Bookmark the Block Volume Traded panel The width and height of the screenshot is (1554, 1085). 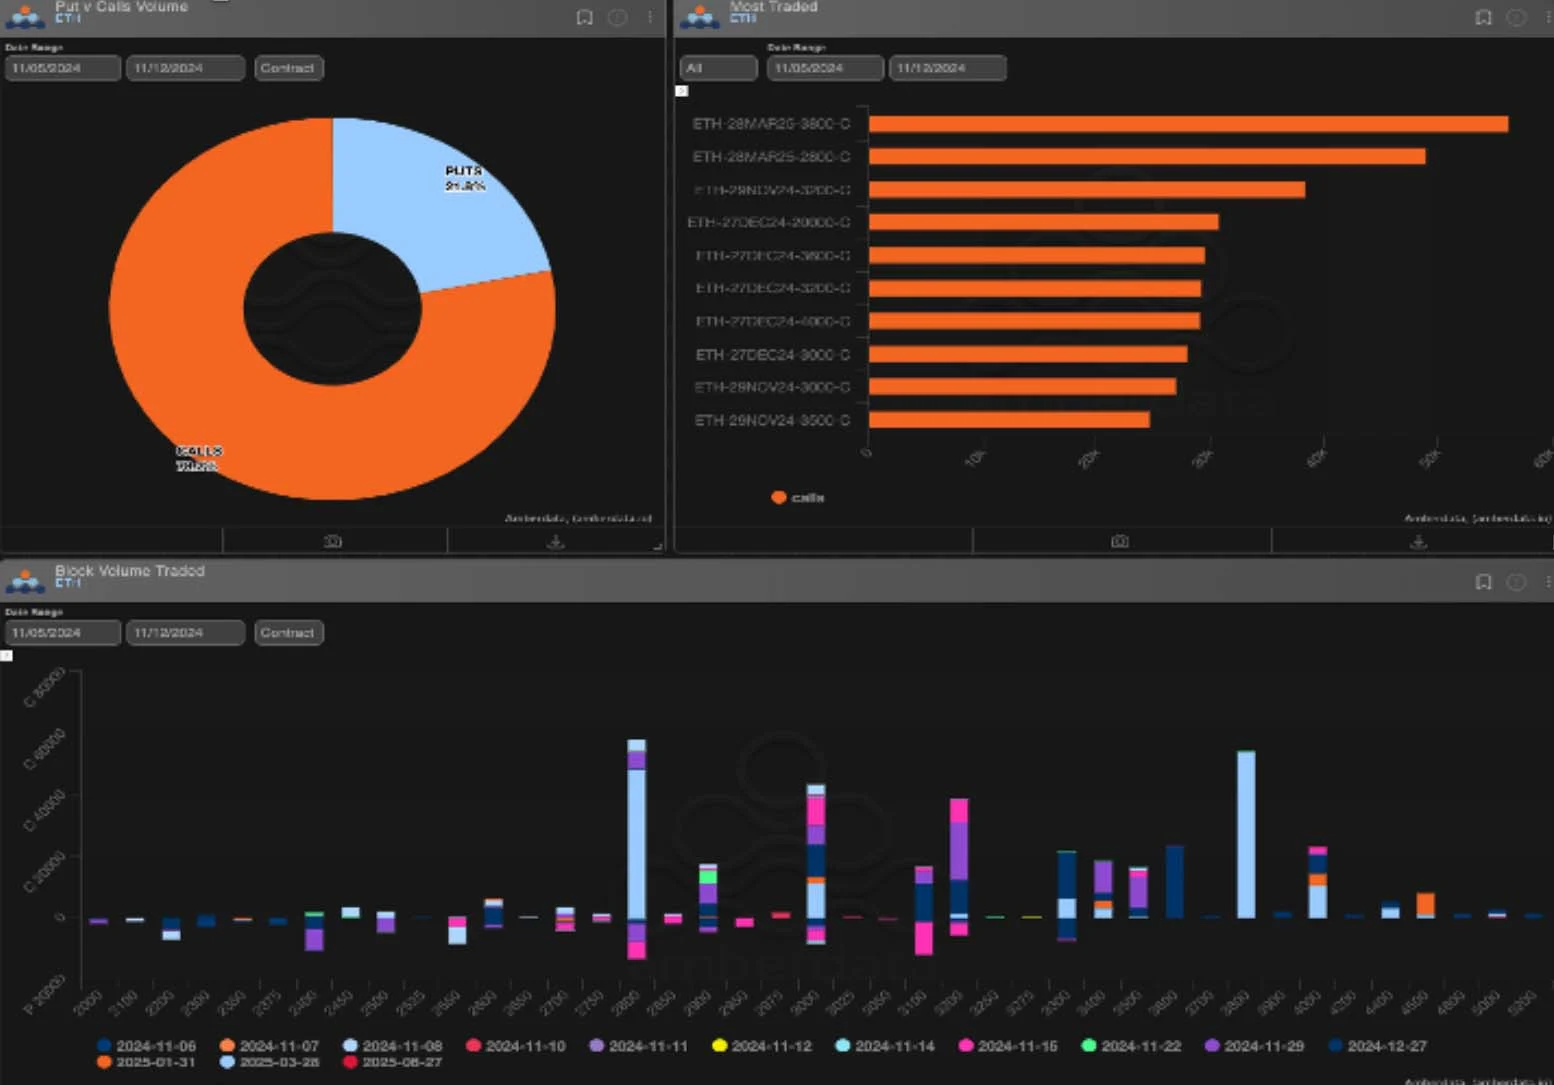click(x=1484, y=582)
